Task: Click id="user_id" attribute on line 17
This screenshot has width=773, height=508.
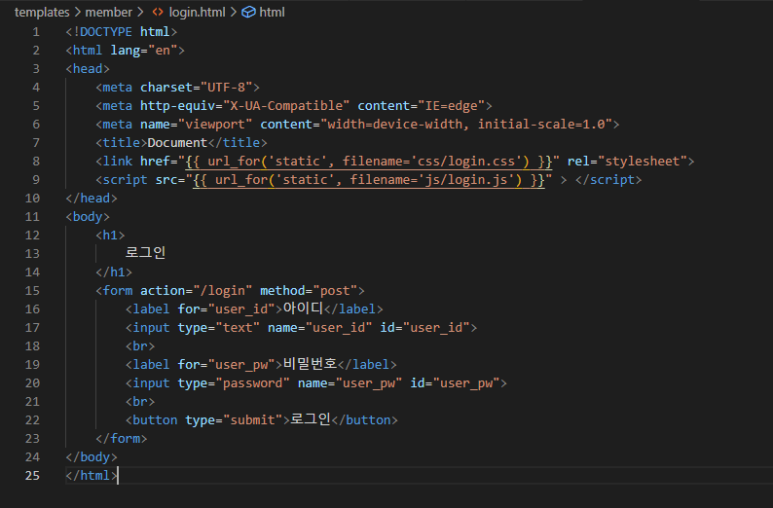Action: (425, 328)
